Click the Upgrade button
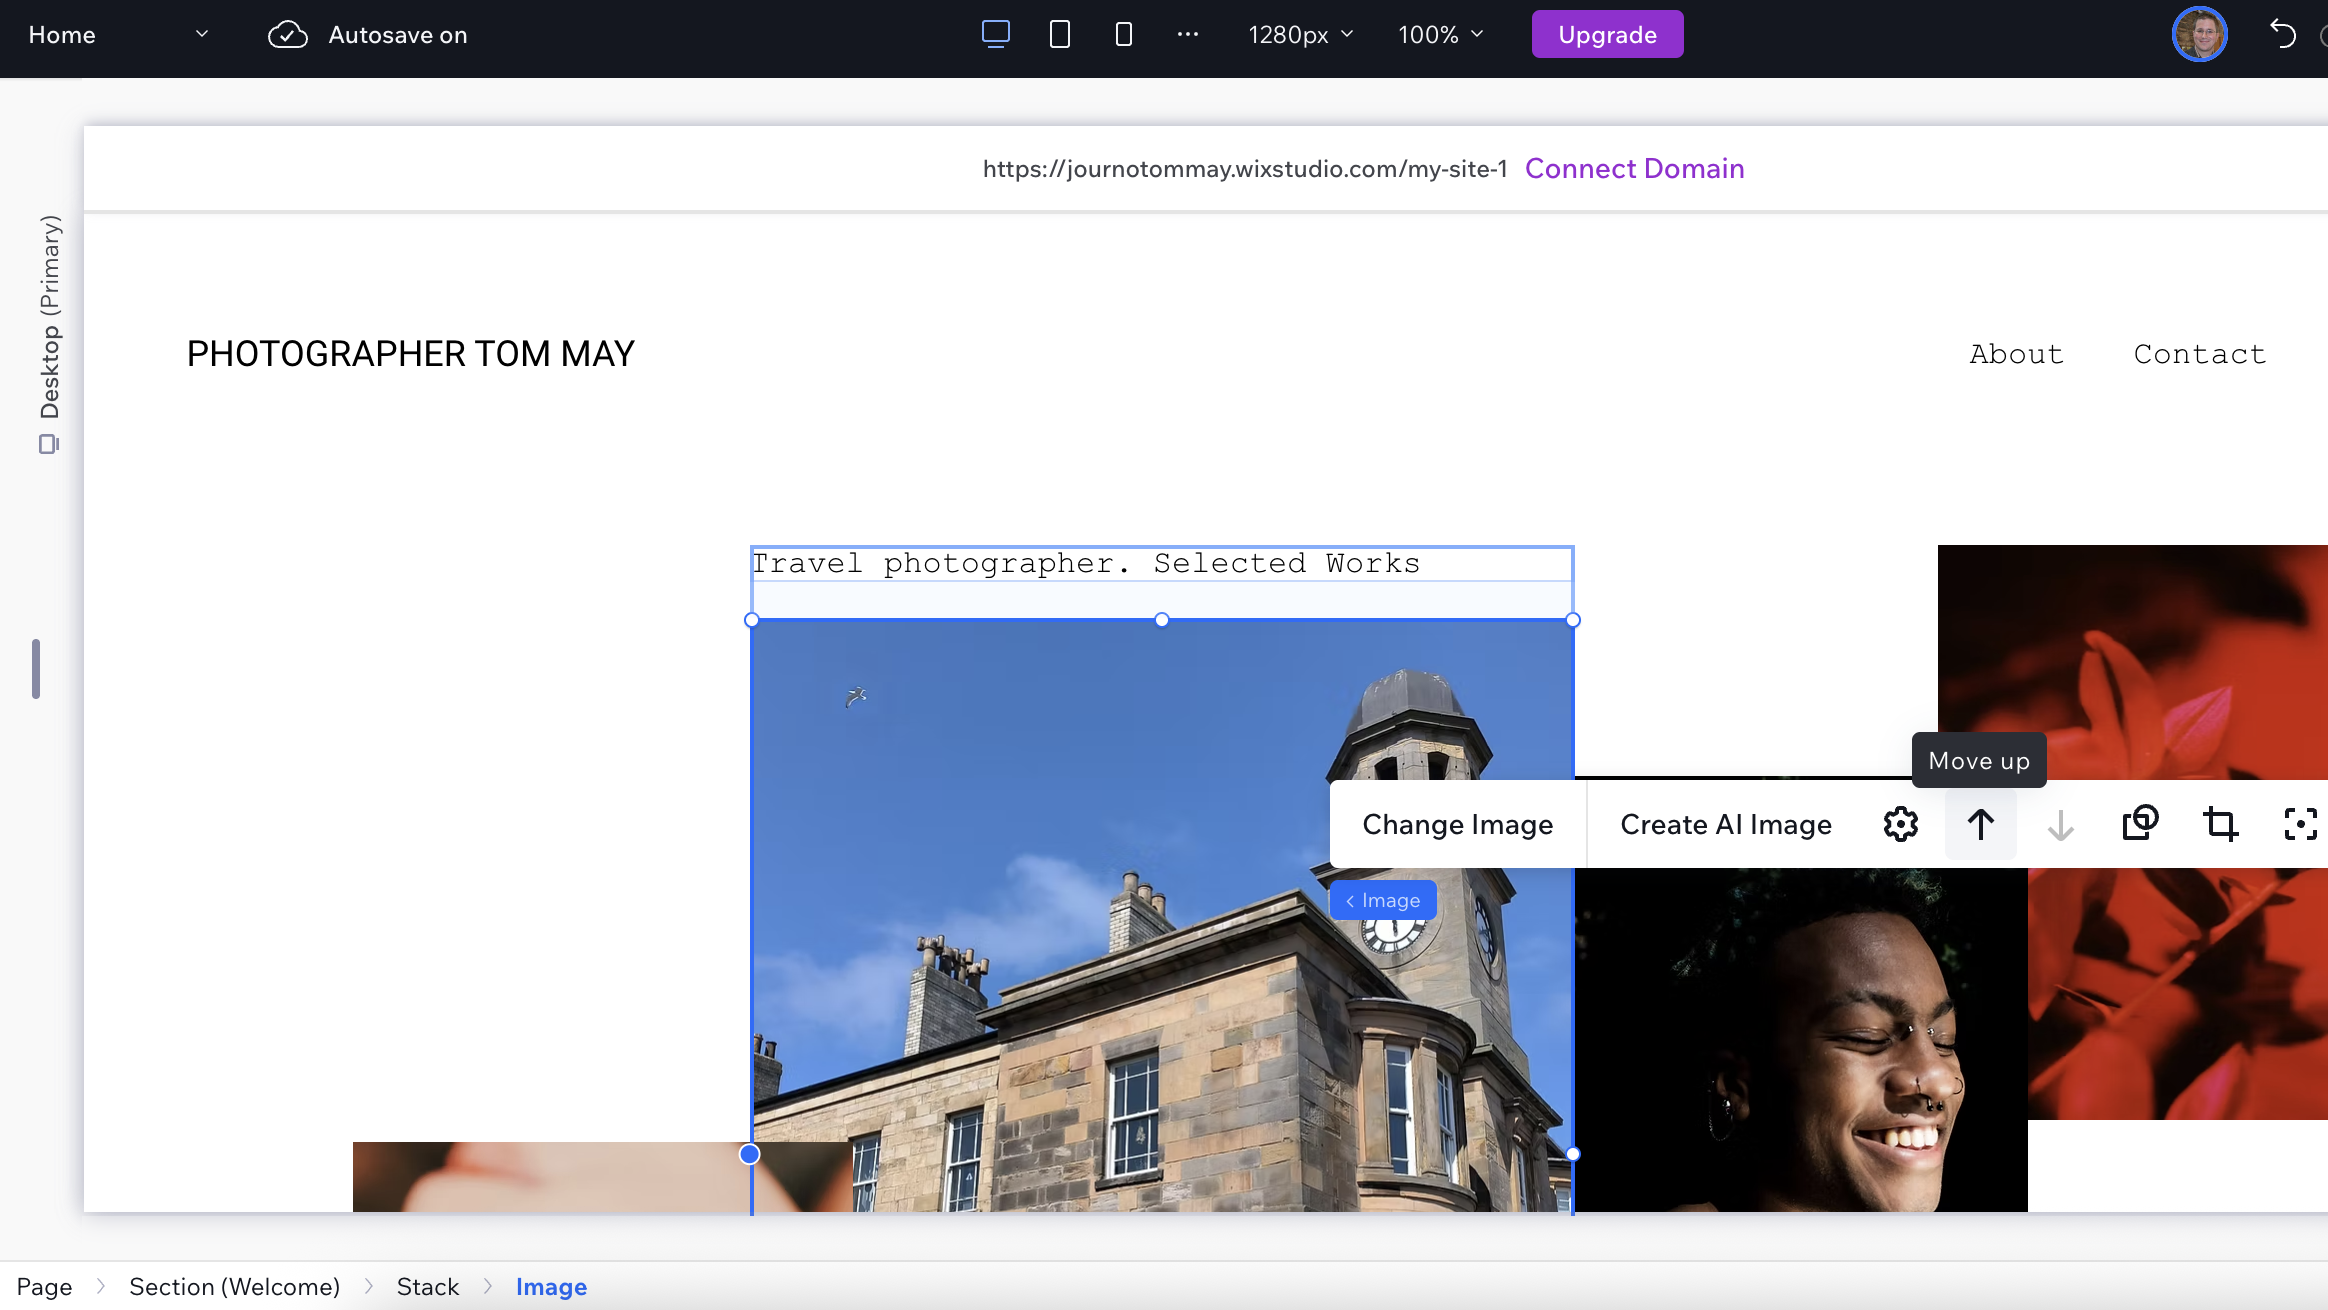2328x1310 pixels. (1607, 34)
